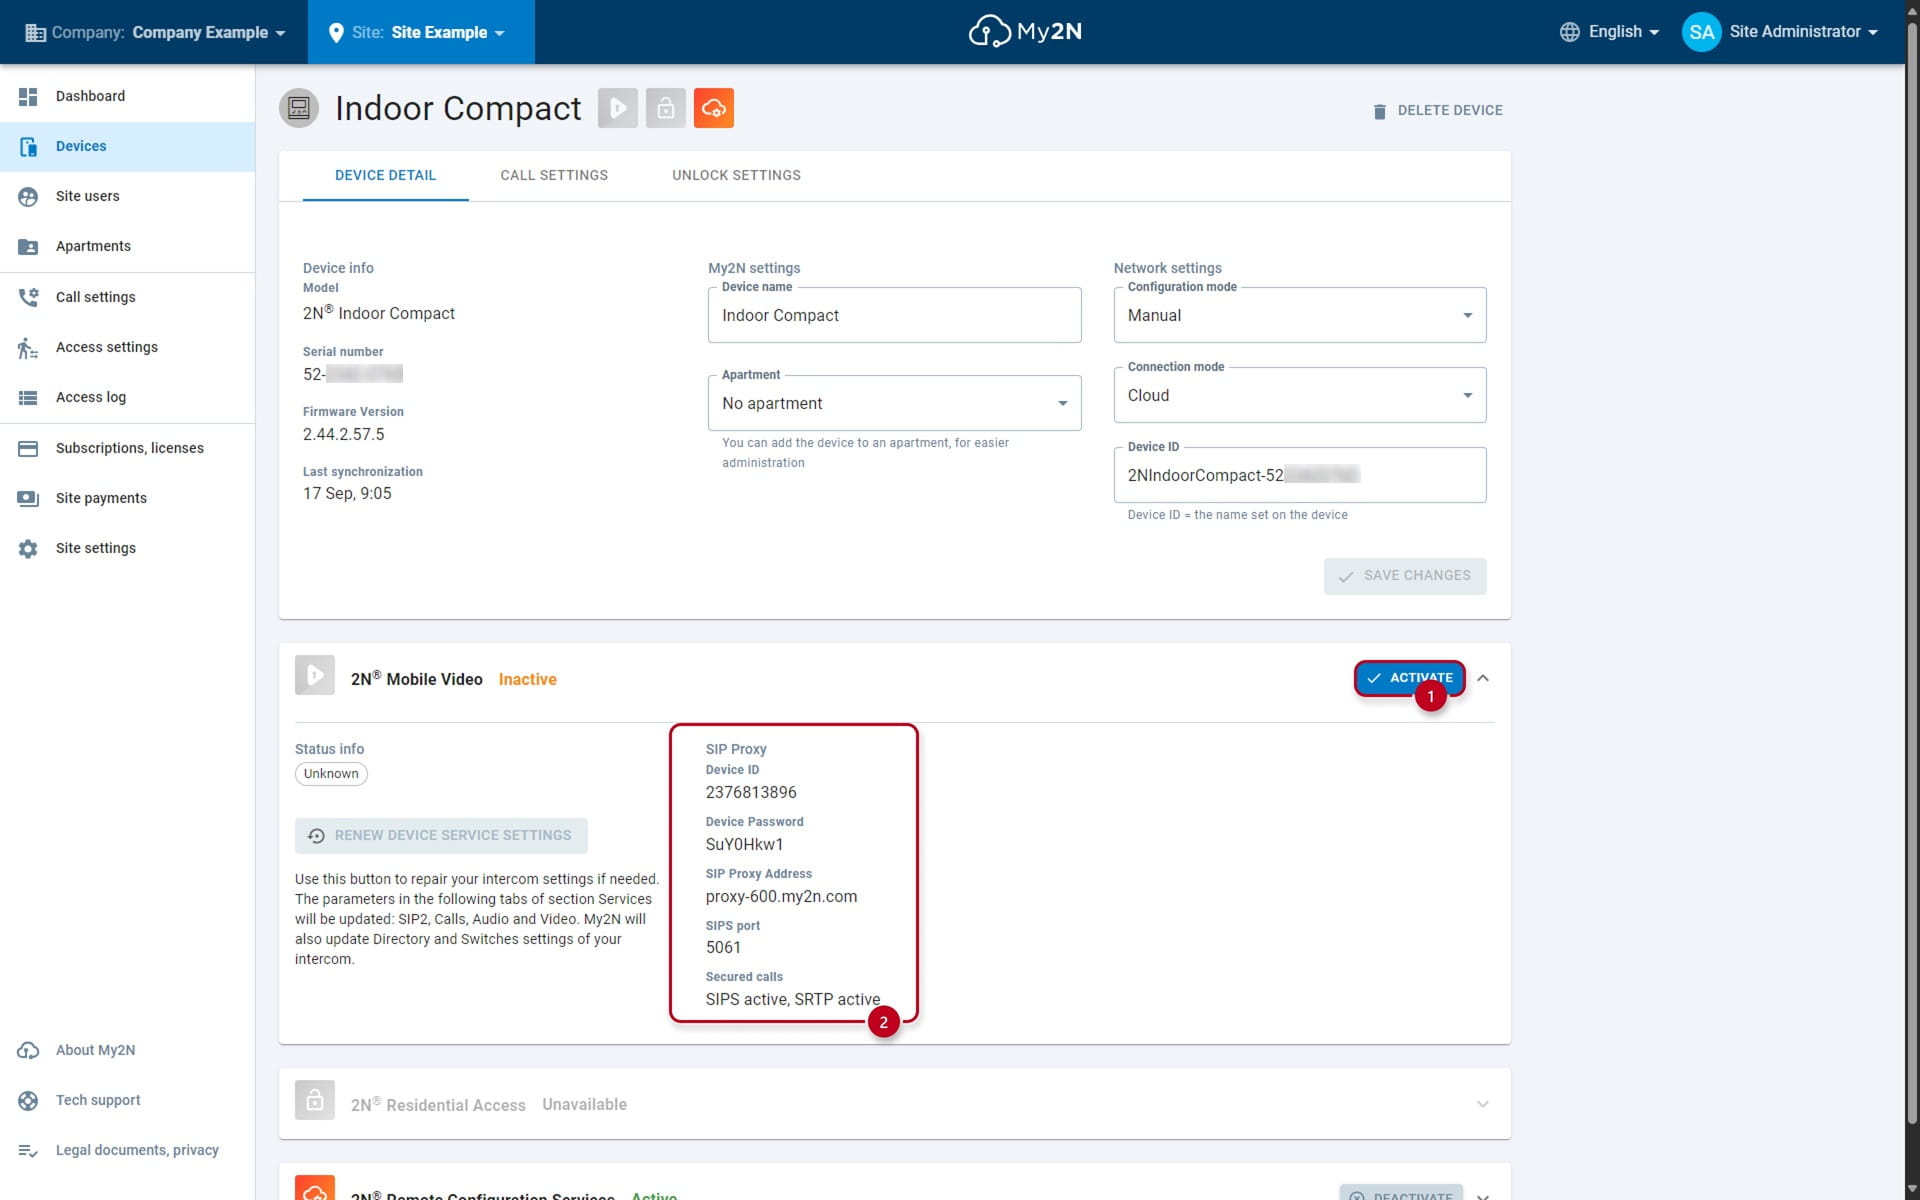The height and width of the screenshot is (1200, 1920).
Task: Open Subscriptions, licenses page
Action: point(127,448)
